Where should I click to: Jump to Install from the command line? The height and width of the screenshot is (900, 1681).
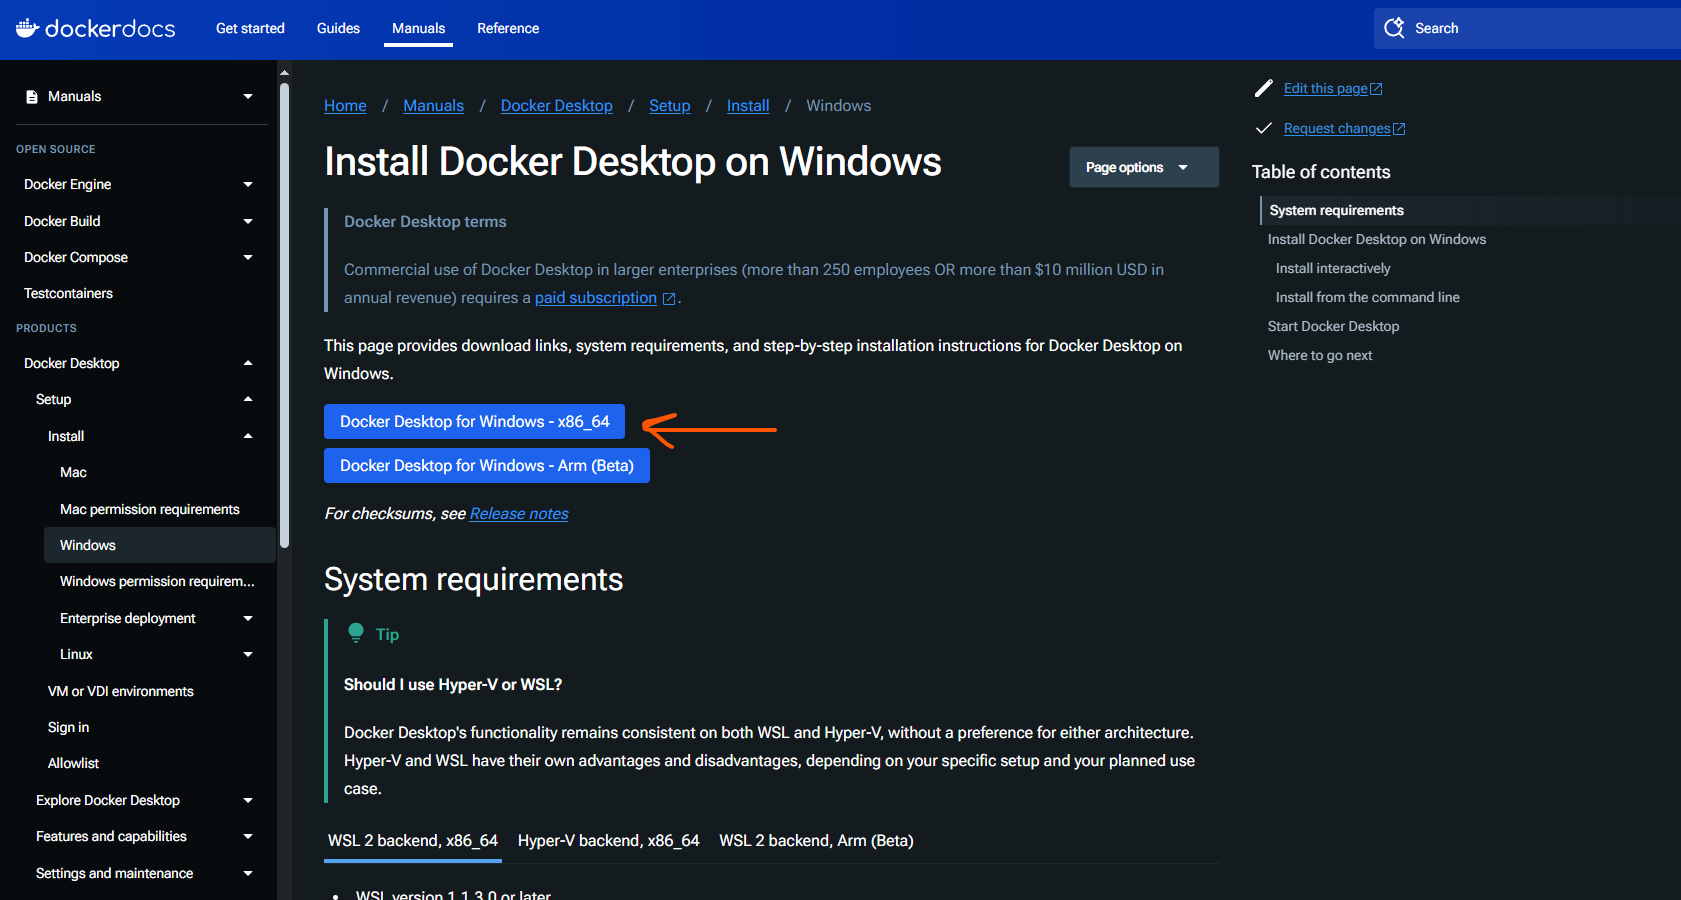pyautogui.click(x=1368, y=297)
